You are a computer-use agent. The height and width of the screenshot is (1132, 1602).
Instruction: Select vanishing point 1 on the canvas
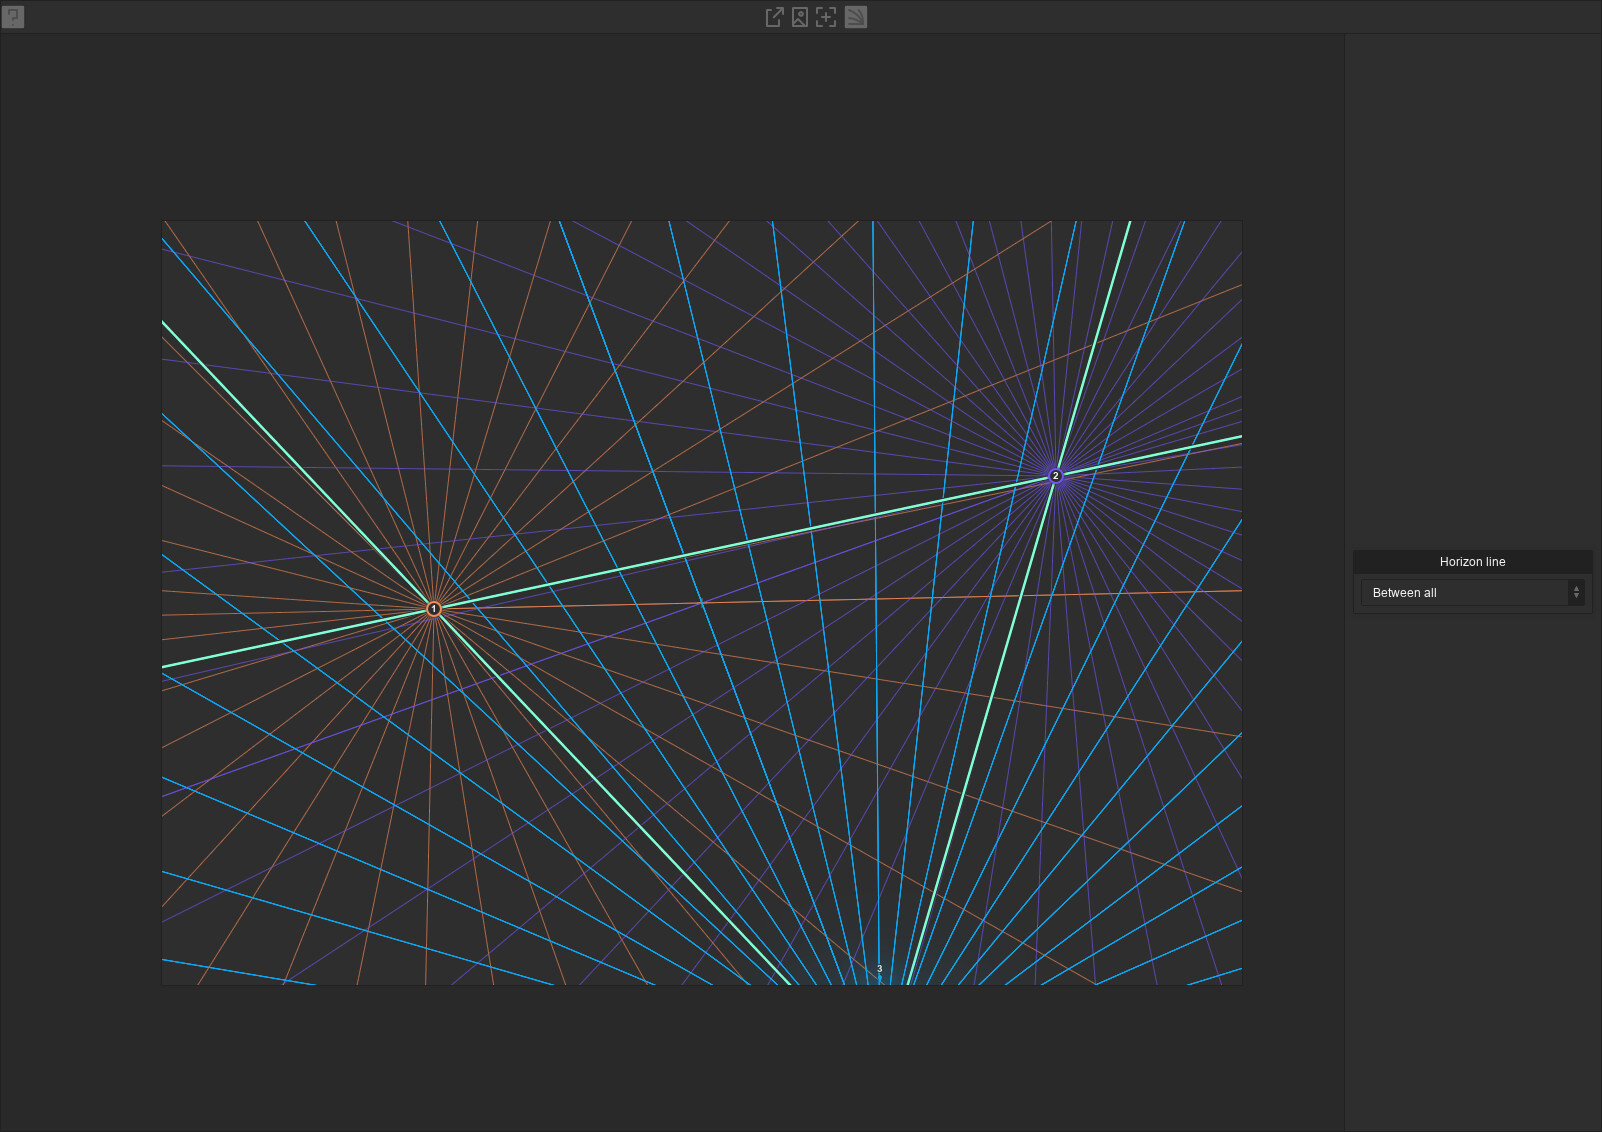coord(434,609)
